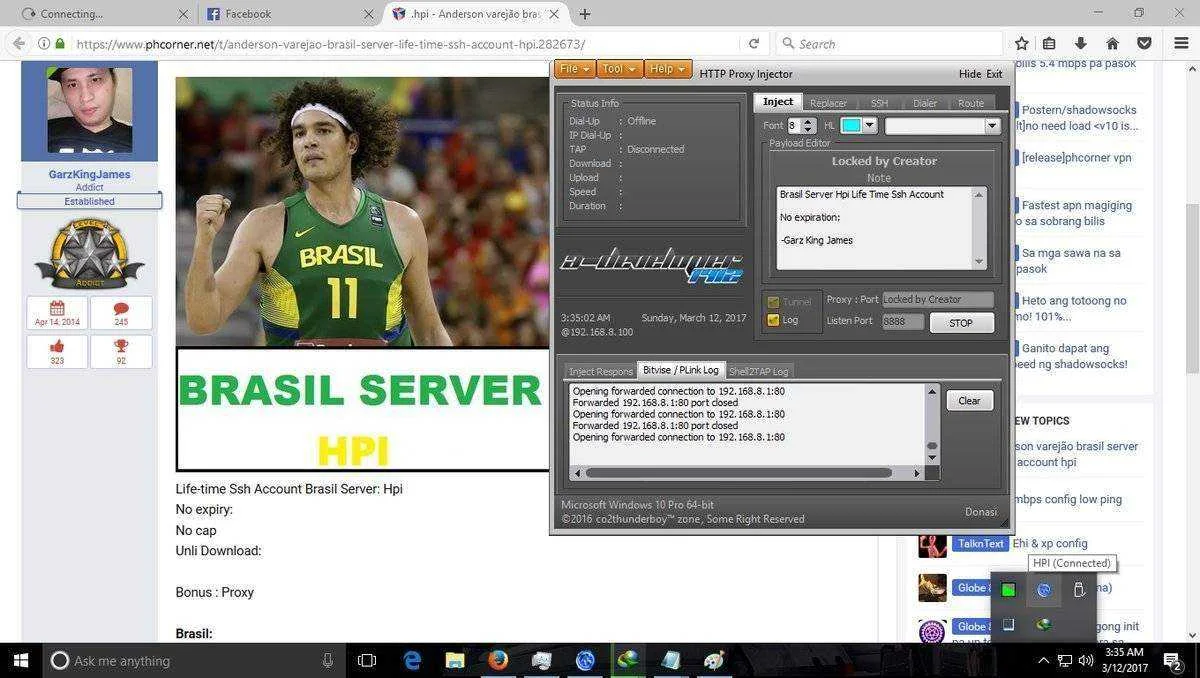This screenshot has height=678, width=1200.
Task: Click the font size number field
Action: coord(794,126)
